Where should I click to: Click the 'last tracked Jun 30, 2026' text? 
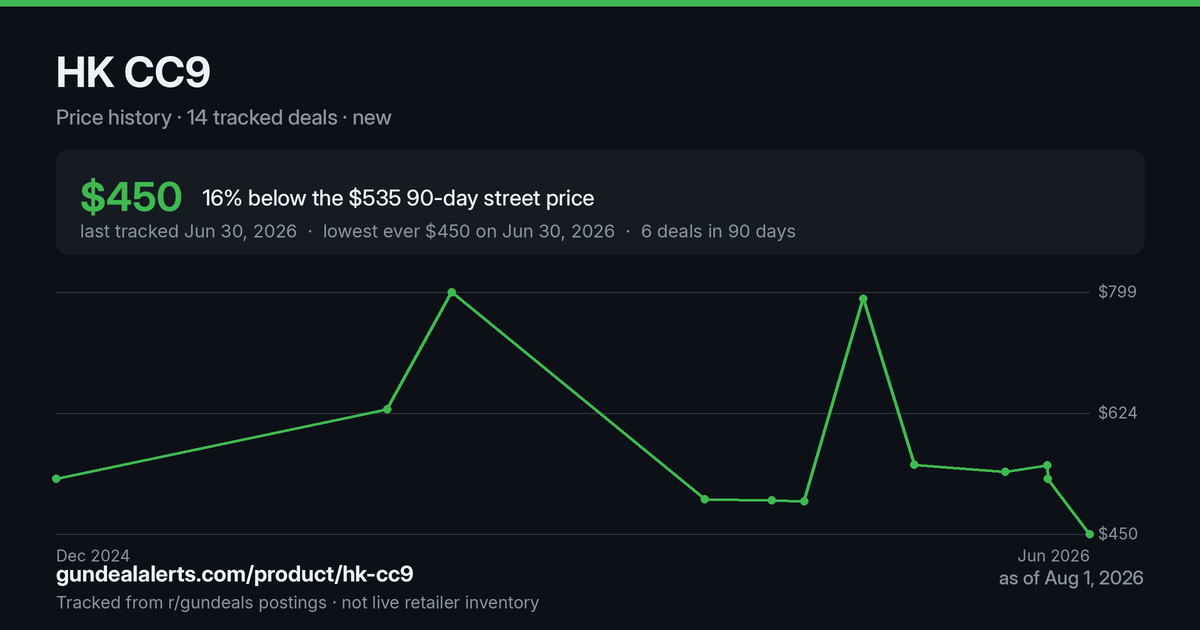pyautogui.click(x=188, y=231)
